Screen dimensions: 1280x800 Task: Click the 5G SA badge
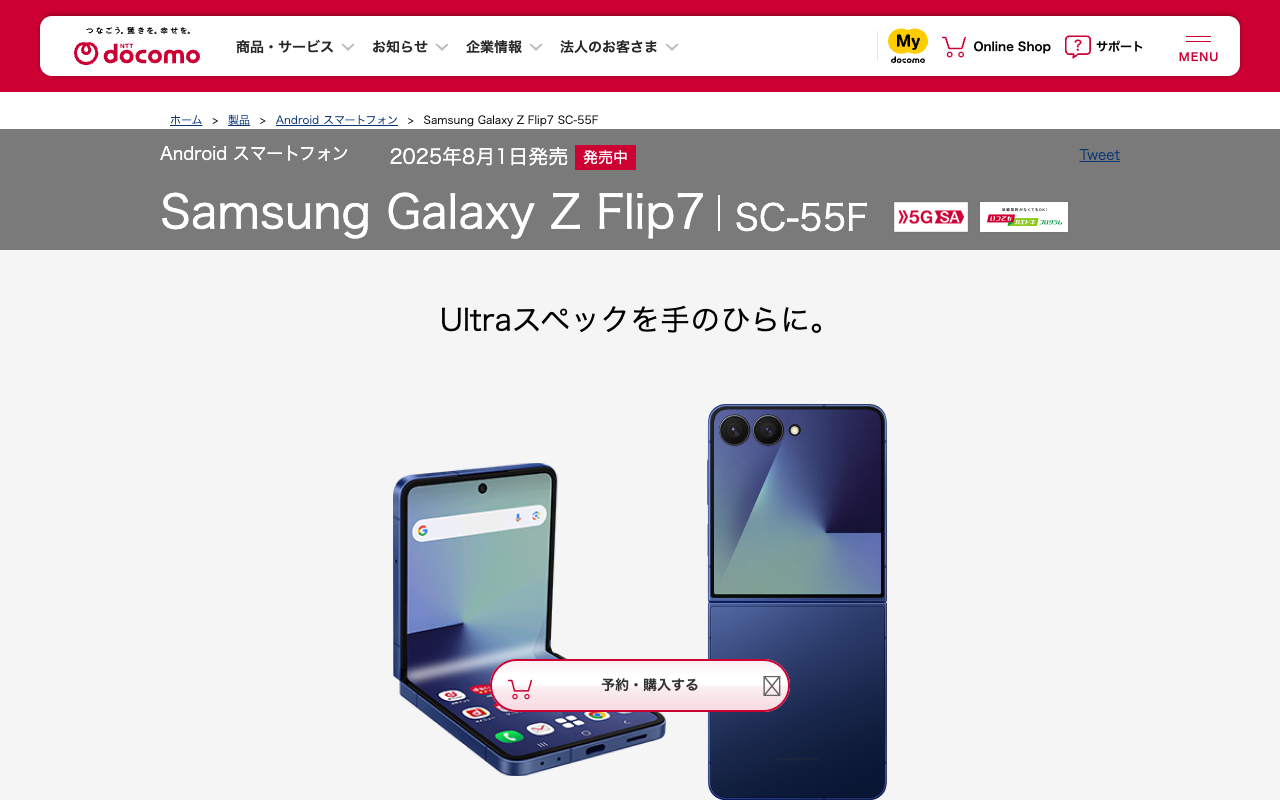(x=931, y=217)
